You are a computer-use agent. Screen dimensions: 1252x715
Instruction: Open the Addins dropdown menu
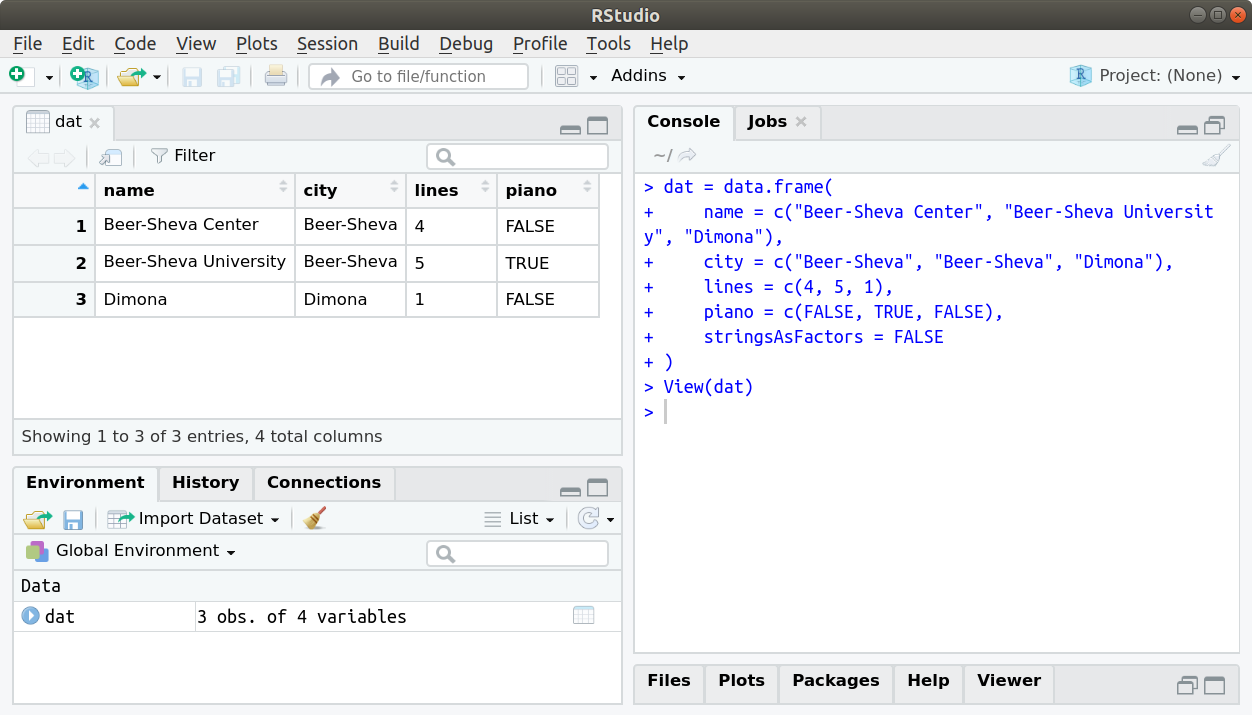pos(648,76)
